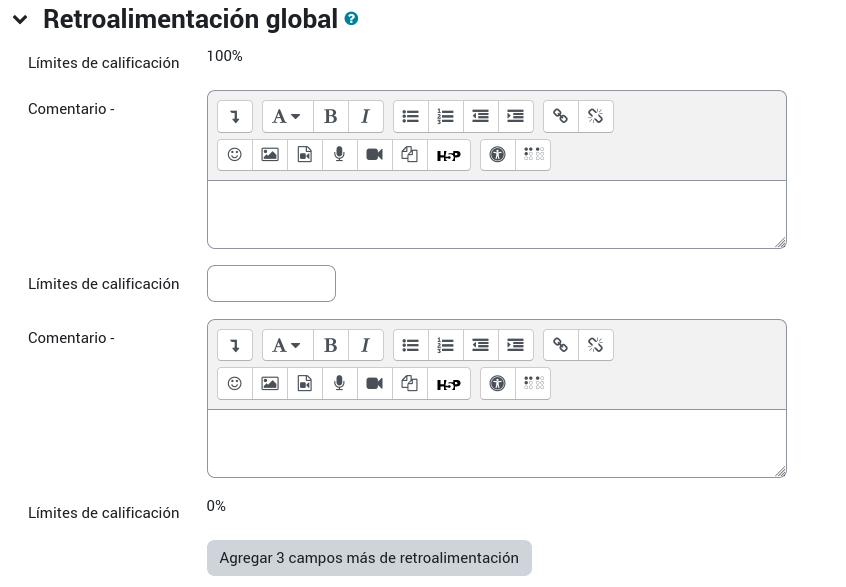Focus the empty Límites de calificación field
The height and width of the screenshot is (587, 846).
(x=271, y=283)
